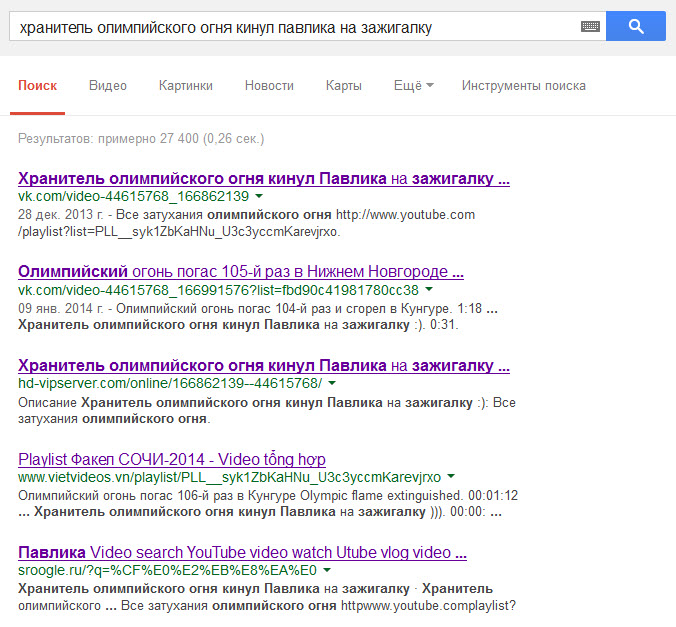Open the Новости tab

click(x=269, y=86)
